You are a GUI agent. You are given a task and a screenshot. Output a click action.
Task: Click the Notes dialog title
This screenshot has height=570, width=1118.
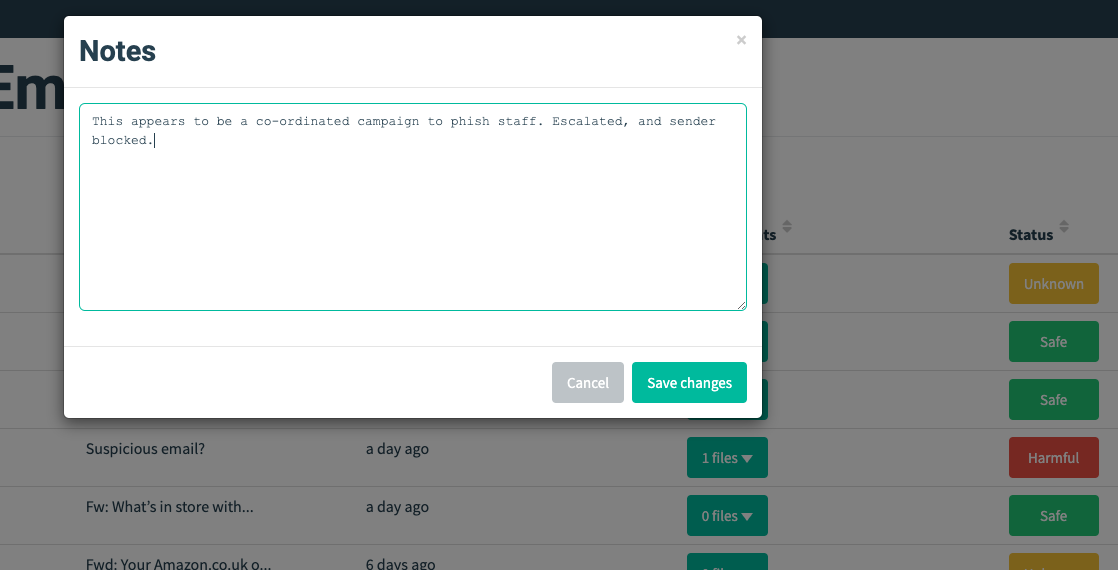[x=118, y=51]
